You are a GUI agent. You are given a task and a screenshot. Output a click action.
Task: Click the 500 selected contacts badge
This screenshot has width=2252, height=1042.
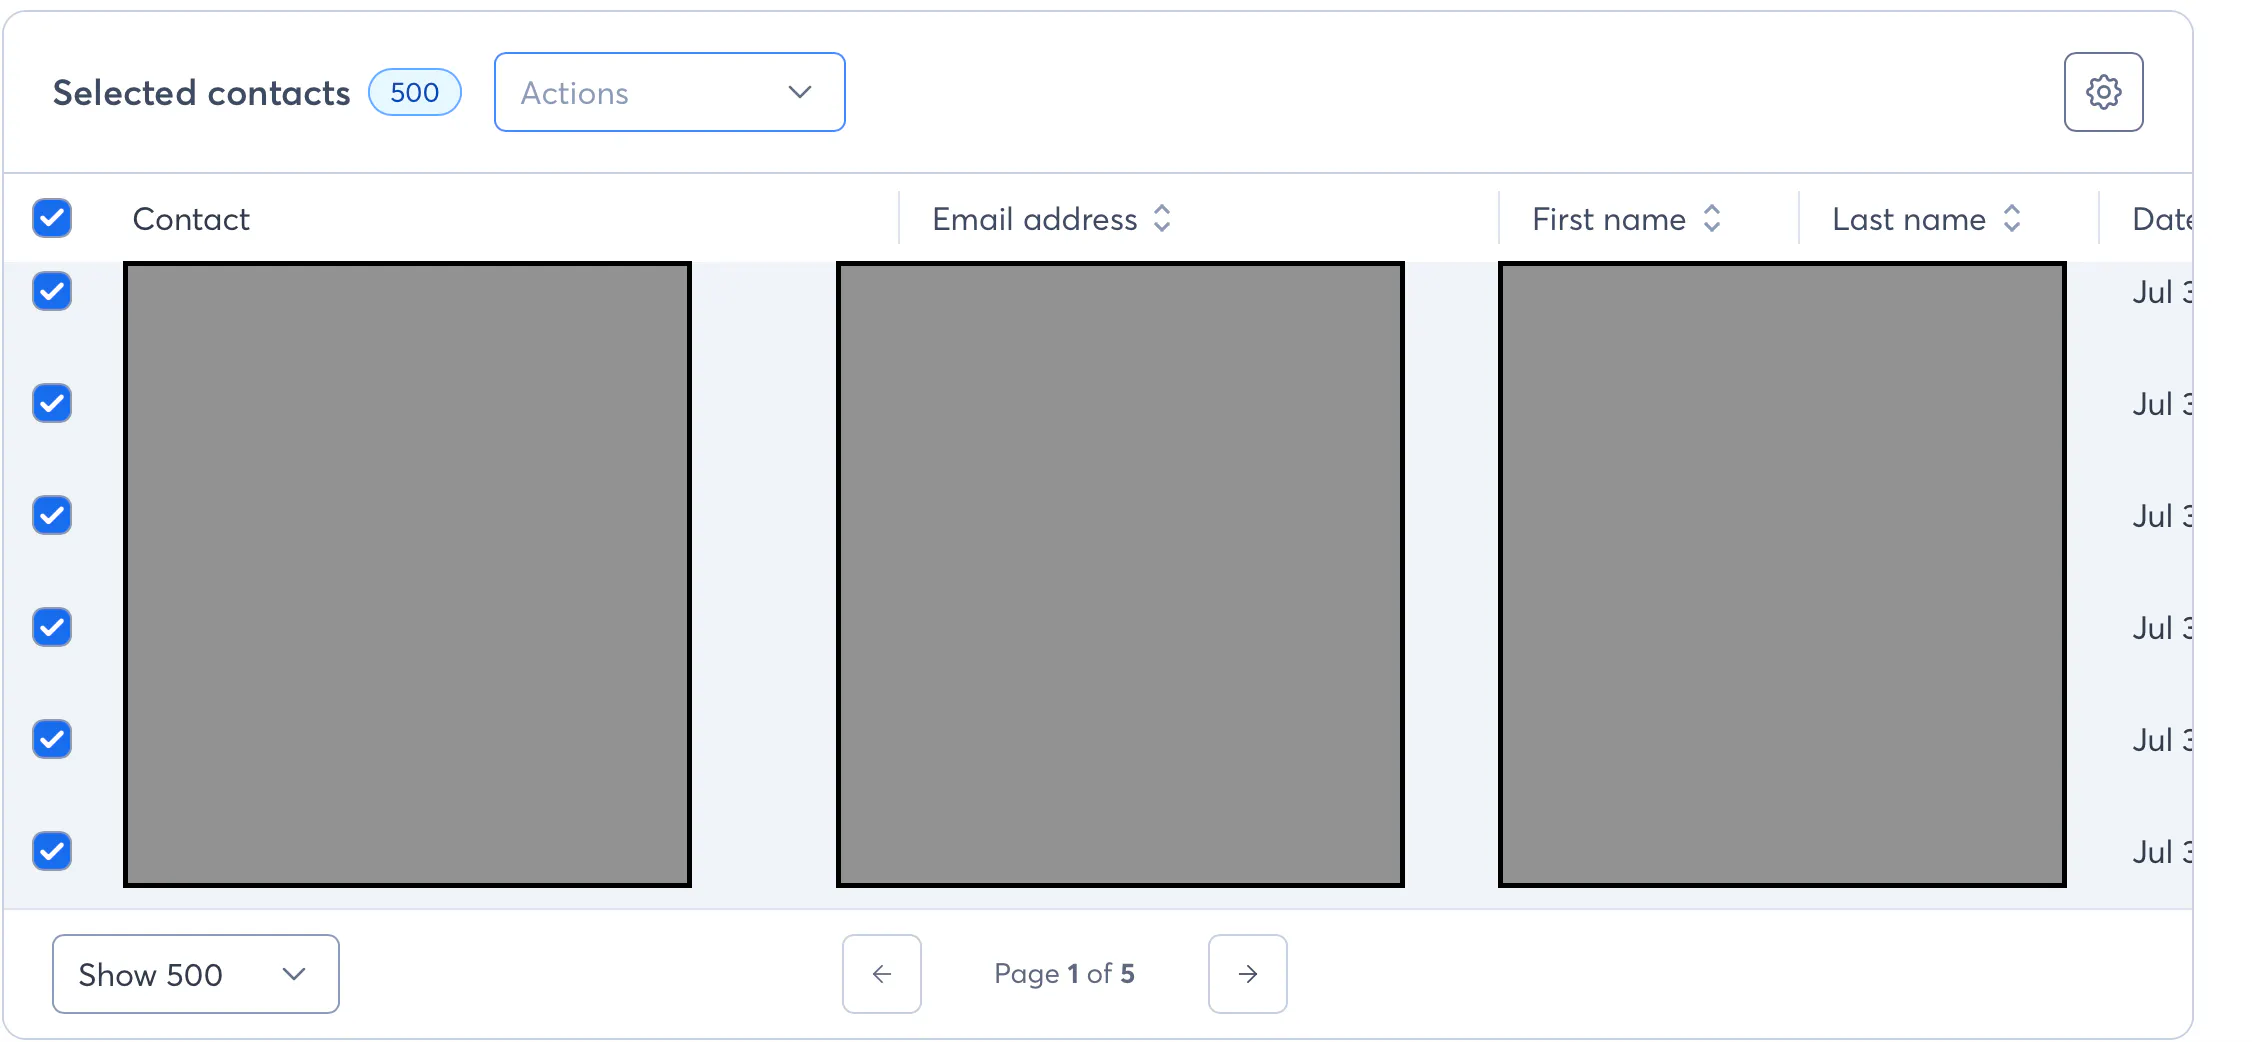[x=414, y=92]
